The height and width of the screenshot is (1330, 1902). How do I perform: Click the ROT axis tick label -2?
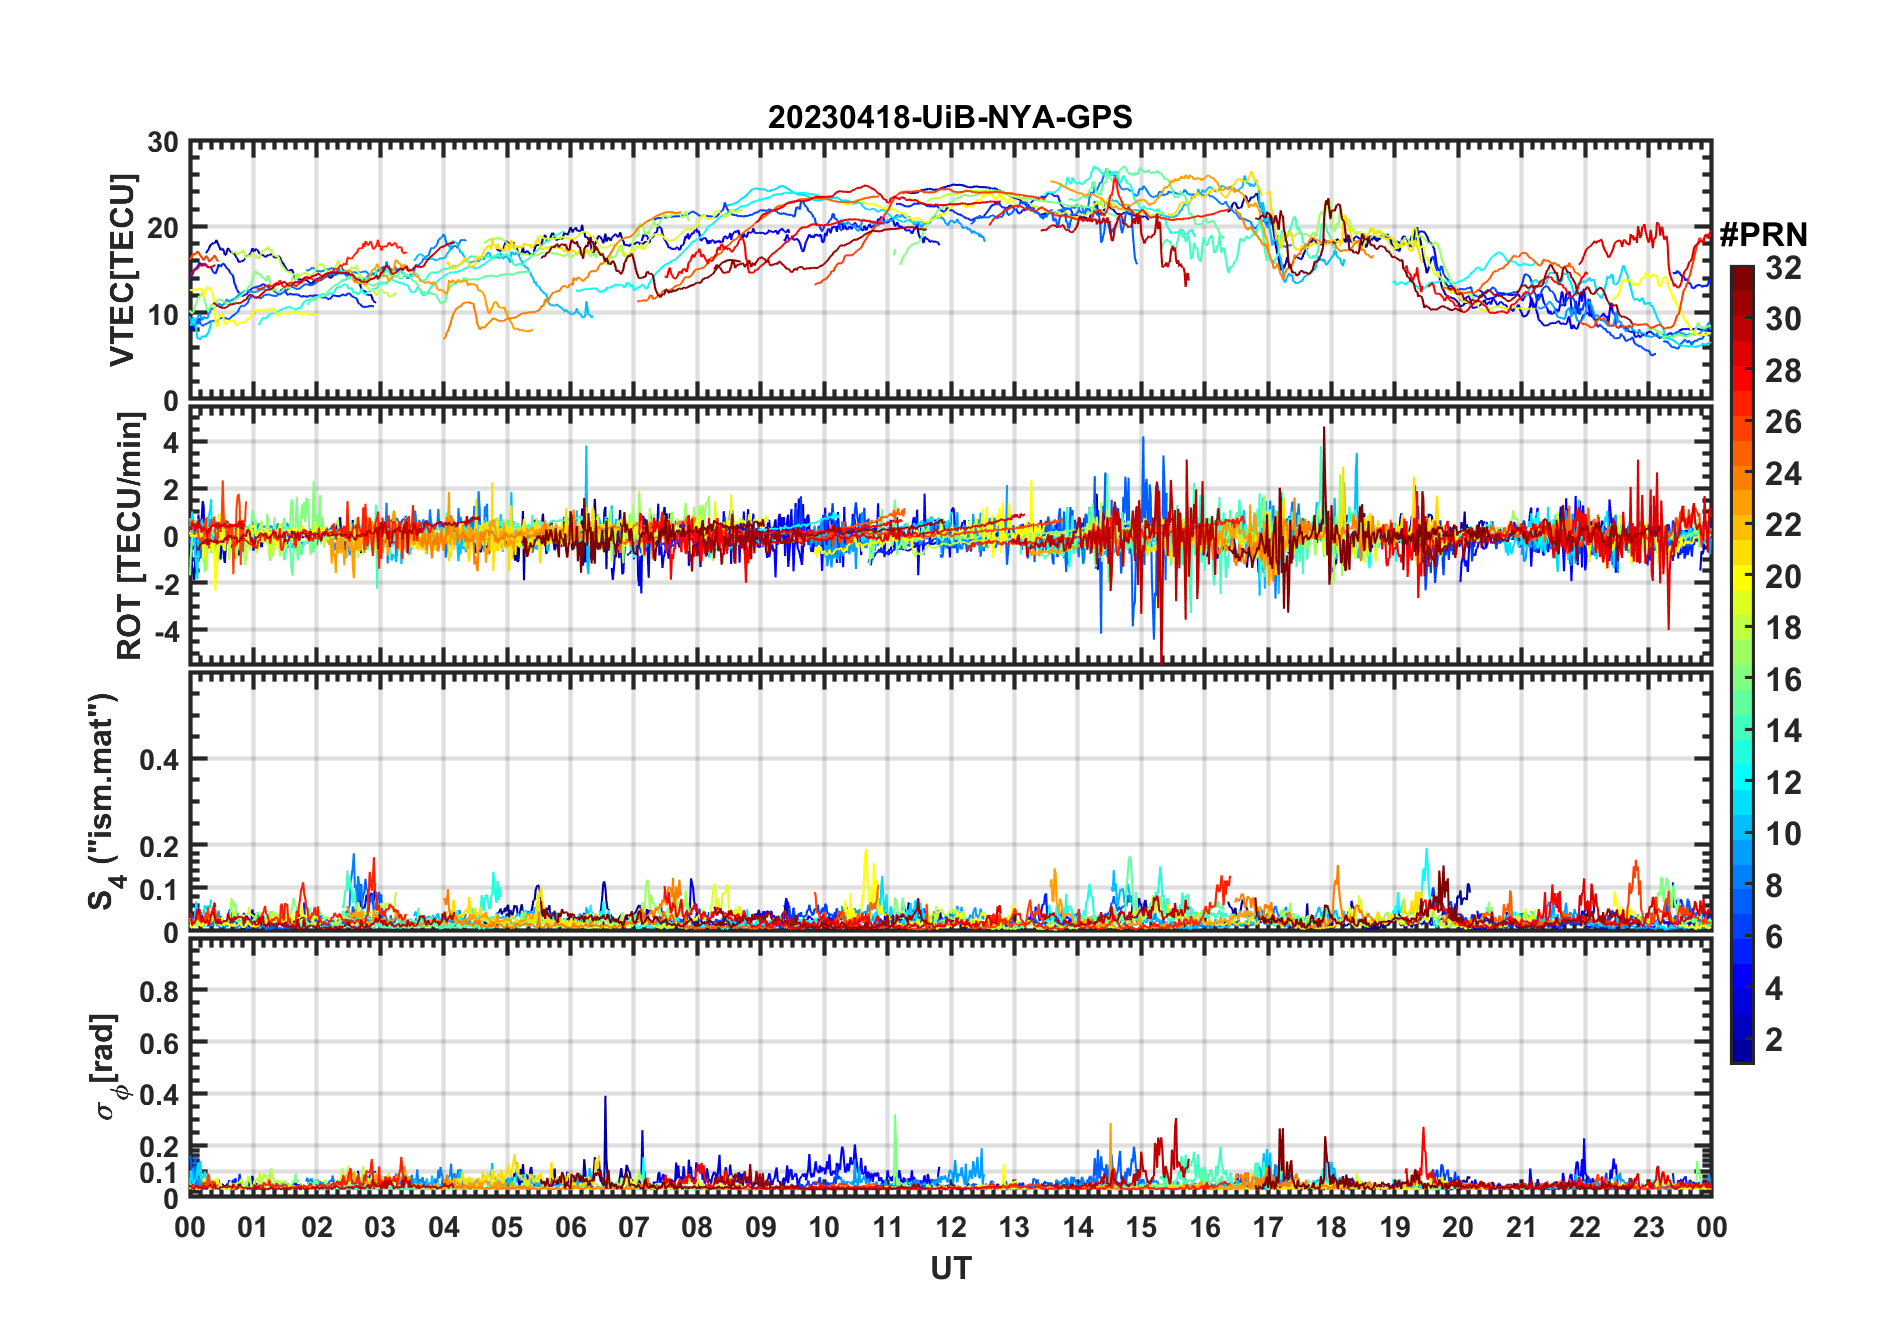pos(167,584)
